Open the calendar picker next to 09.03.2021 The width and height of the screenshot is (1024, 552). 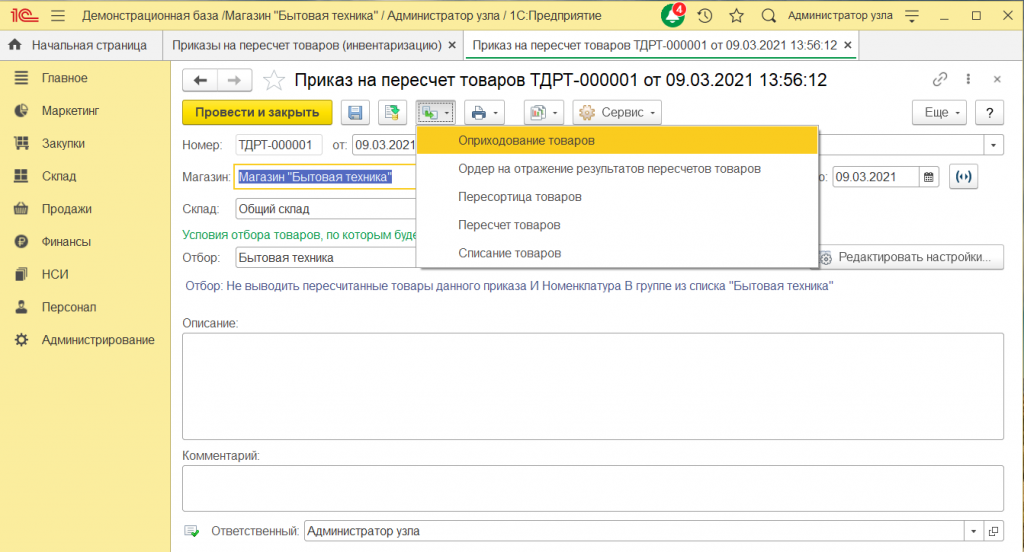[x=929, y=177]
